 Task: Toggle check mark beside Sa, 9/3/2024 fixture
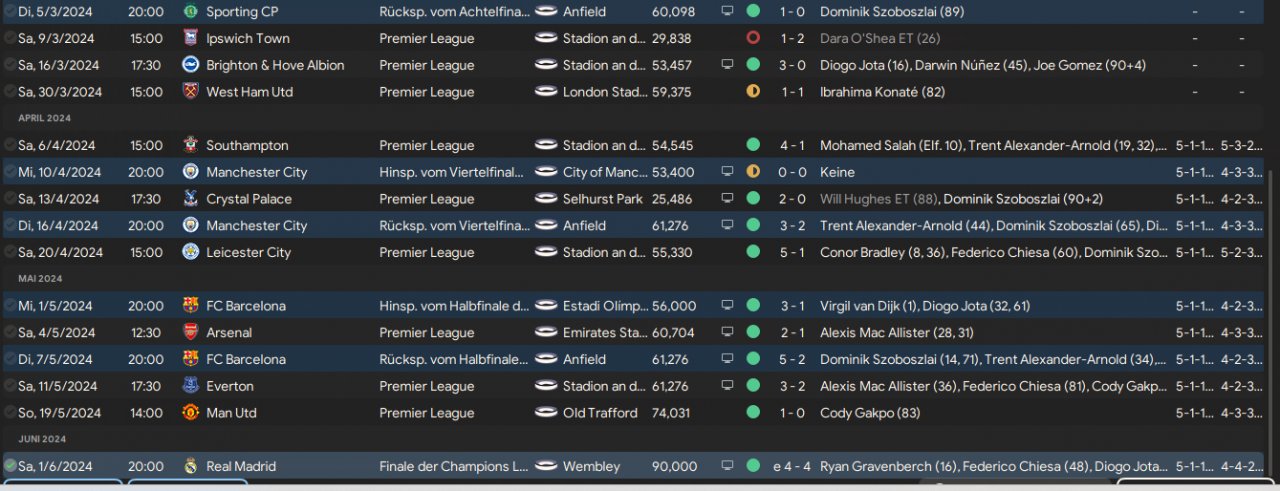[10, 38]
